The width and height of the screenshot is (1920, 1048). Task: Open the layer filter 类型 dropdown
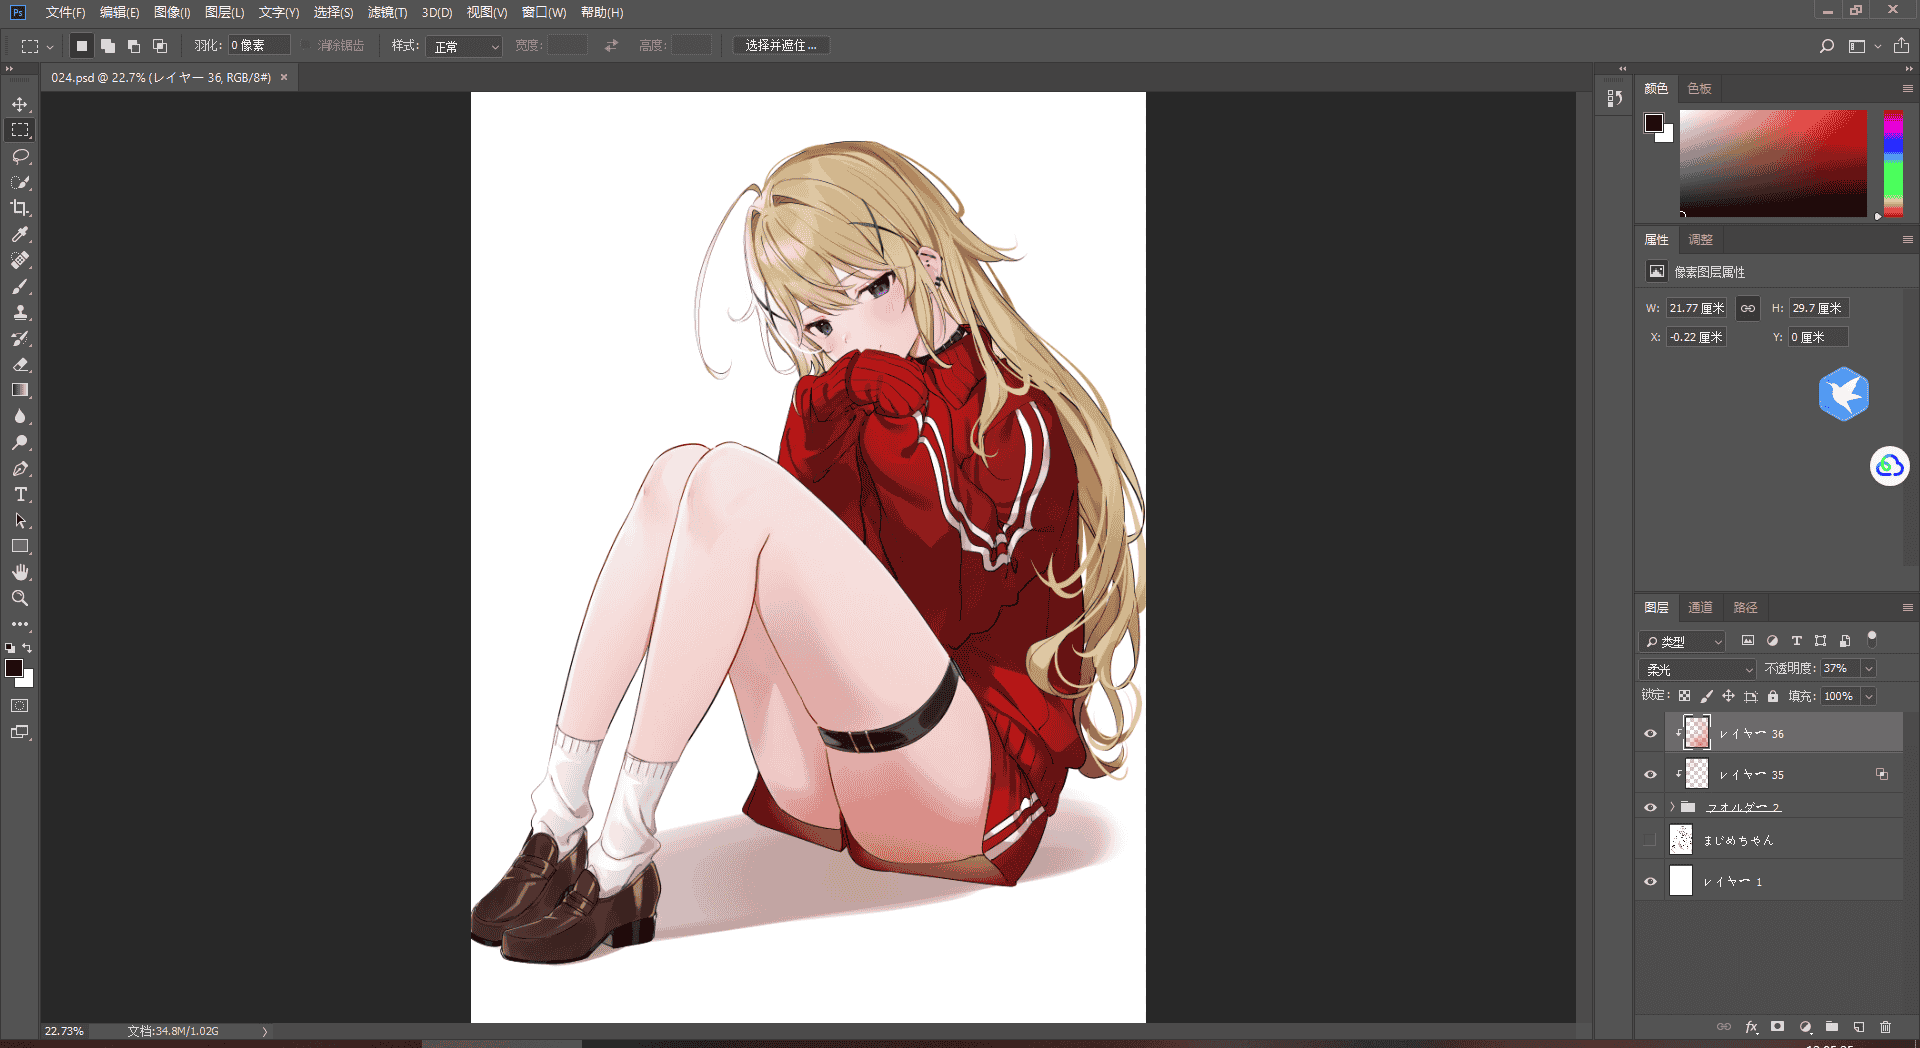[1683, 641]
